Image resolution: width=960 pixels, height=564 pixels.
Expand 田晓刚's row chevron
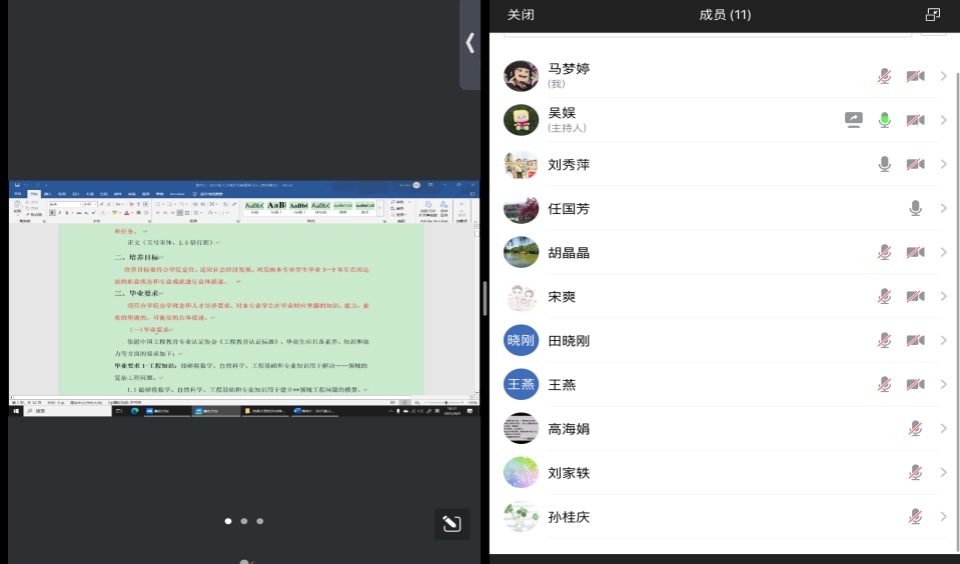click(x=943, y=340)
